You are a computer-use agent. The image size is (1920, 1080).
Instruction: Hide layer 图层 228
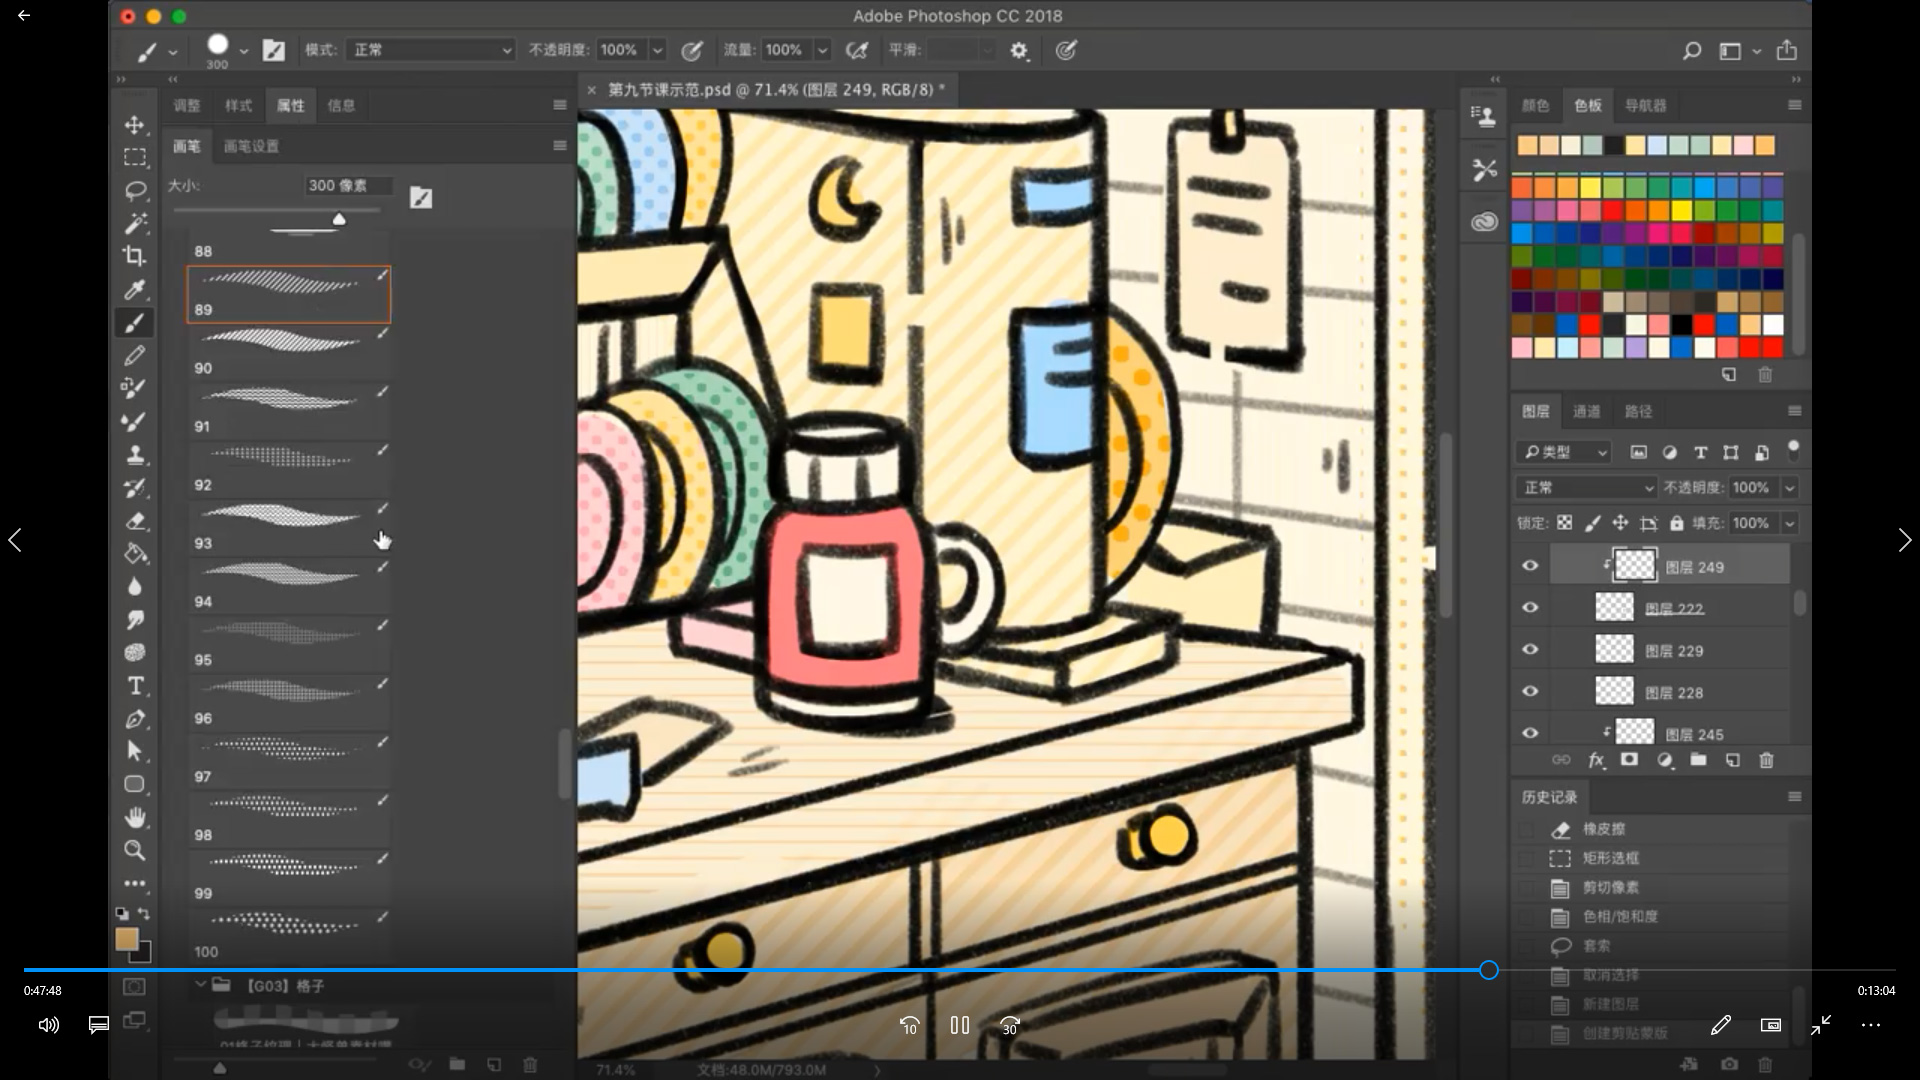click(1530, 692)
